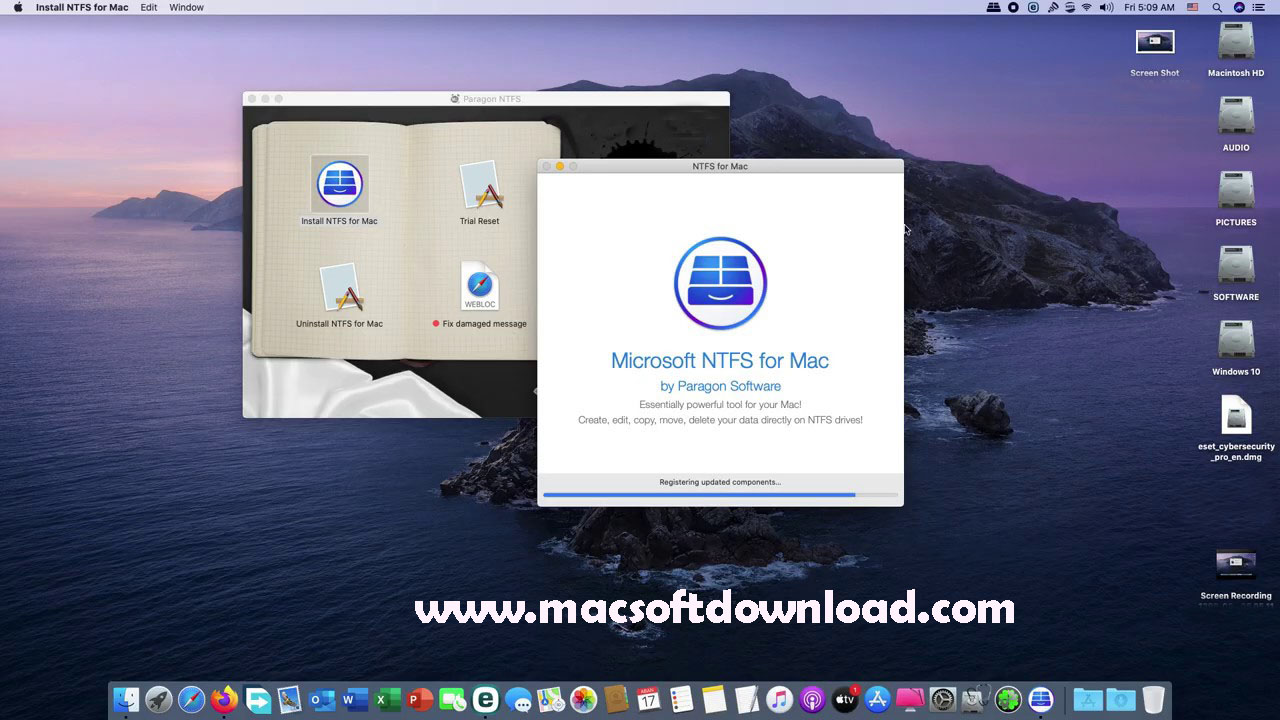This screenshot has height=720, width=1280.
Task: Click the NTFS for Mac installer logo
Action: pyautogui.click(x=720, y=284)
